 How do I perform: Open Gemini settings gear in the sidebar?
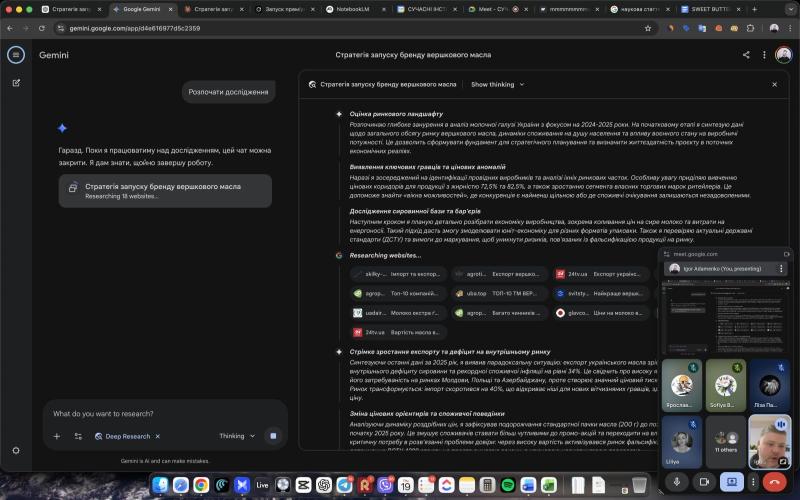16,450
